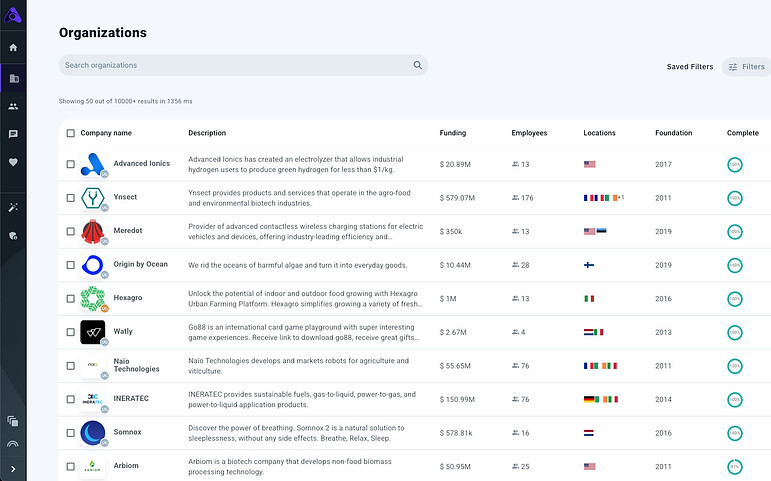Select the Meredot row checkbox
This screenshot has width=771, height=481.
click(71, 231)
